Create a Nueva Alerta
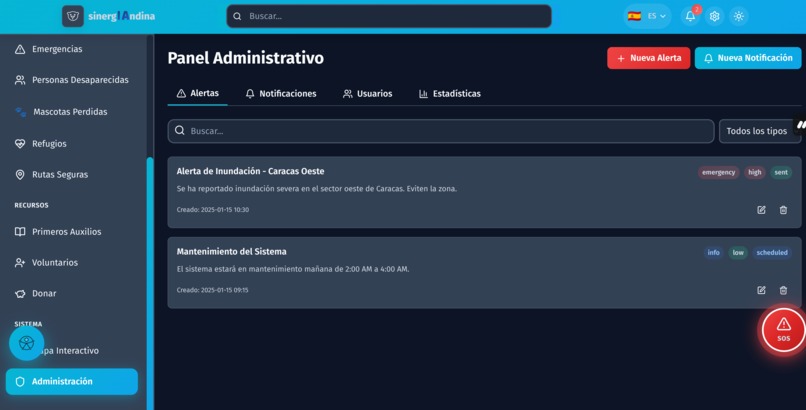The height and width of the screenshot is (410, 806). pos(649,58)
